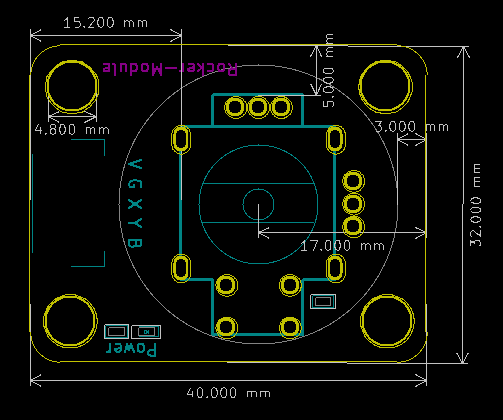Select the bottom-left mounting hole

pyautogui.click(x=70, y=321)
